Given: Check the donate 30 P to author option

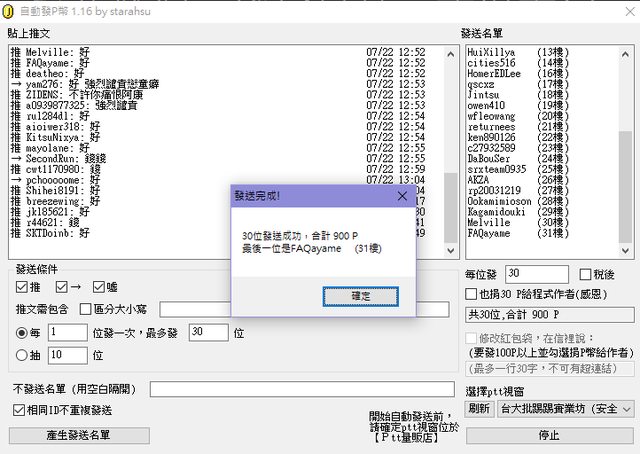Looking at the screenshot, I should pos(472,294).
